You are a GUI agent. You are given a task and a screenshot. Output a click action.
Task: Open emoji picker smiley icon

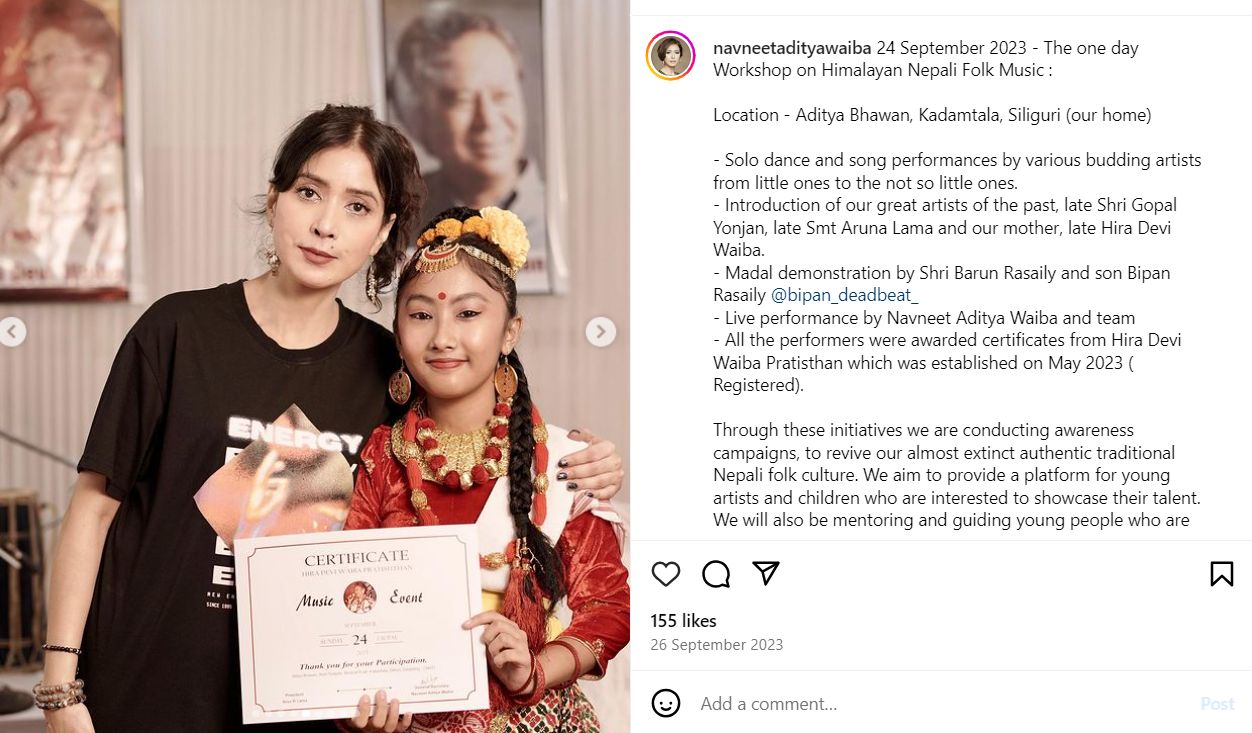pyautogui.click(x=666, y=703)
